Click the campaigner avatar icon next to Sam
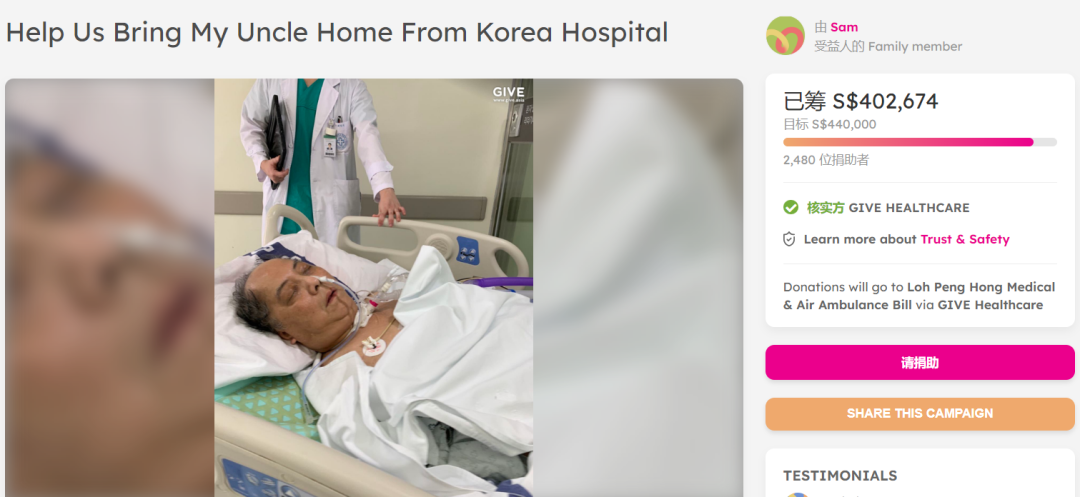Image resolution: width=1080 pixels, height=497 pixels. click(x=785, y=36)
